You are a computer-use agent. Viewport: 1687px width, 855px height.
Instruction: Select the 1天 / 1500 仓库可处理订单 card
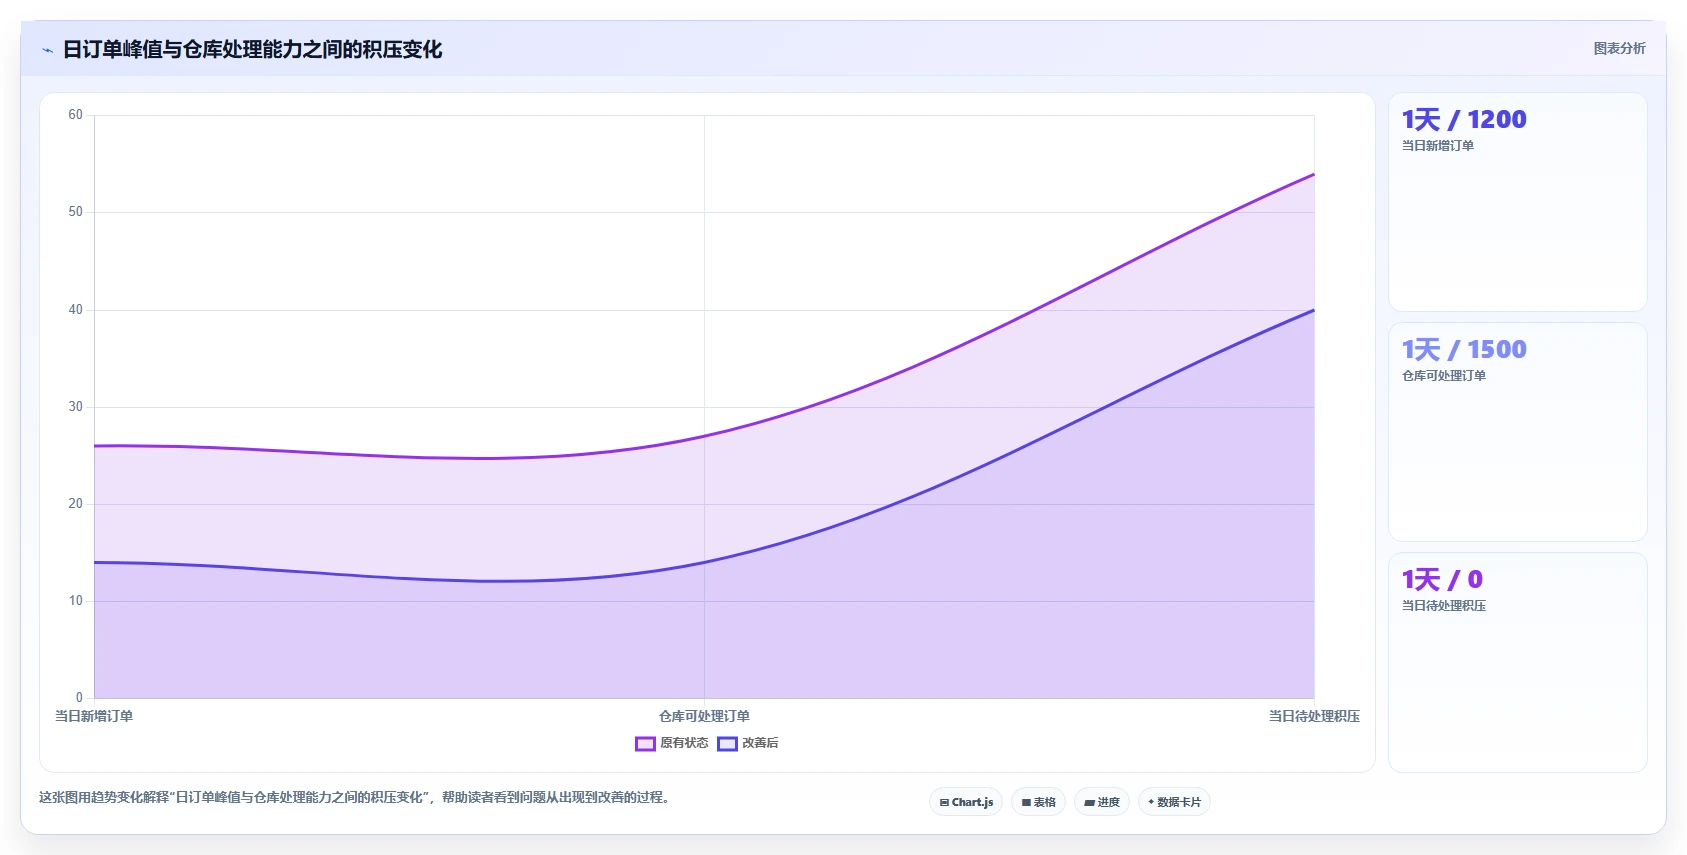tap(1517, 432)
